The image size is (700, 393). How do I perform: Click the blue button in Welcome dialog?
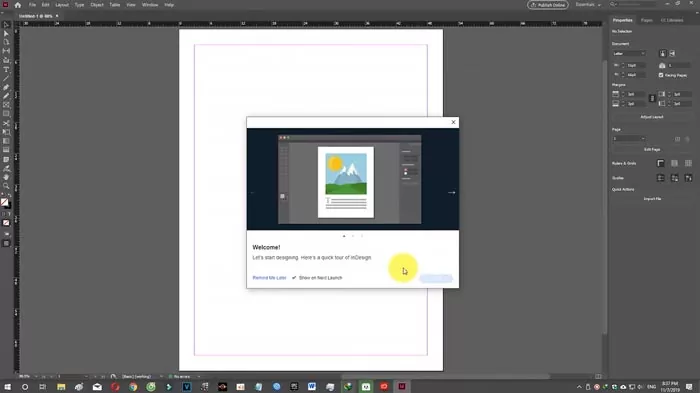pos(436,278)
